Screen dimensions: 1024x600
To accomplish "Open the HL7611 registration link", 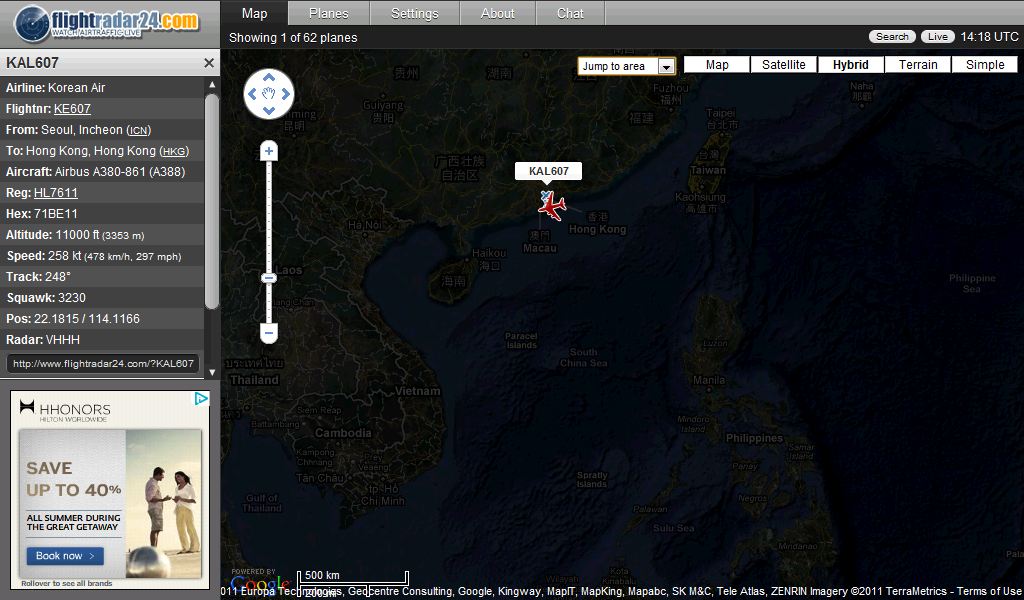I will [x=56, y=193].
